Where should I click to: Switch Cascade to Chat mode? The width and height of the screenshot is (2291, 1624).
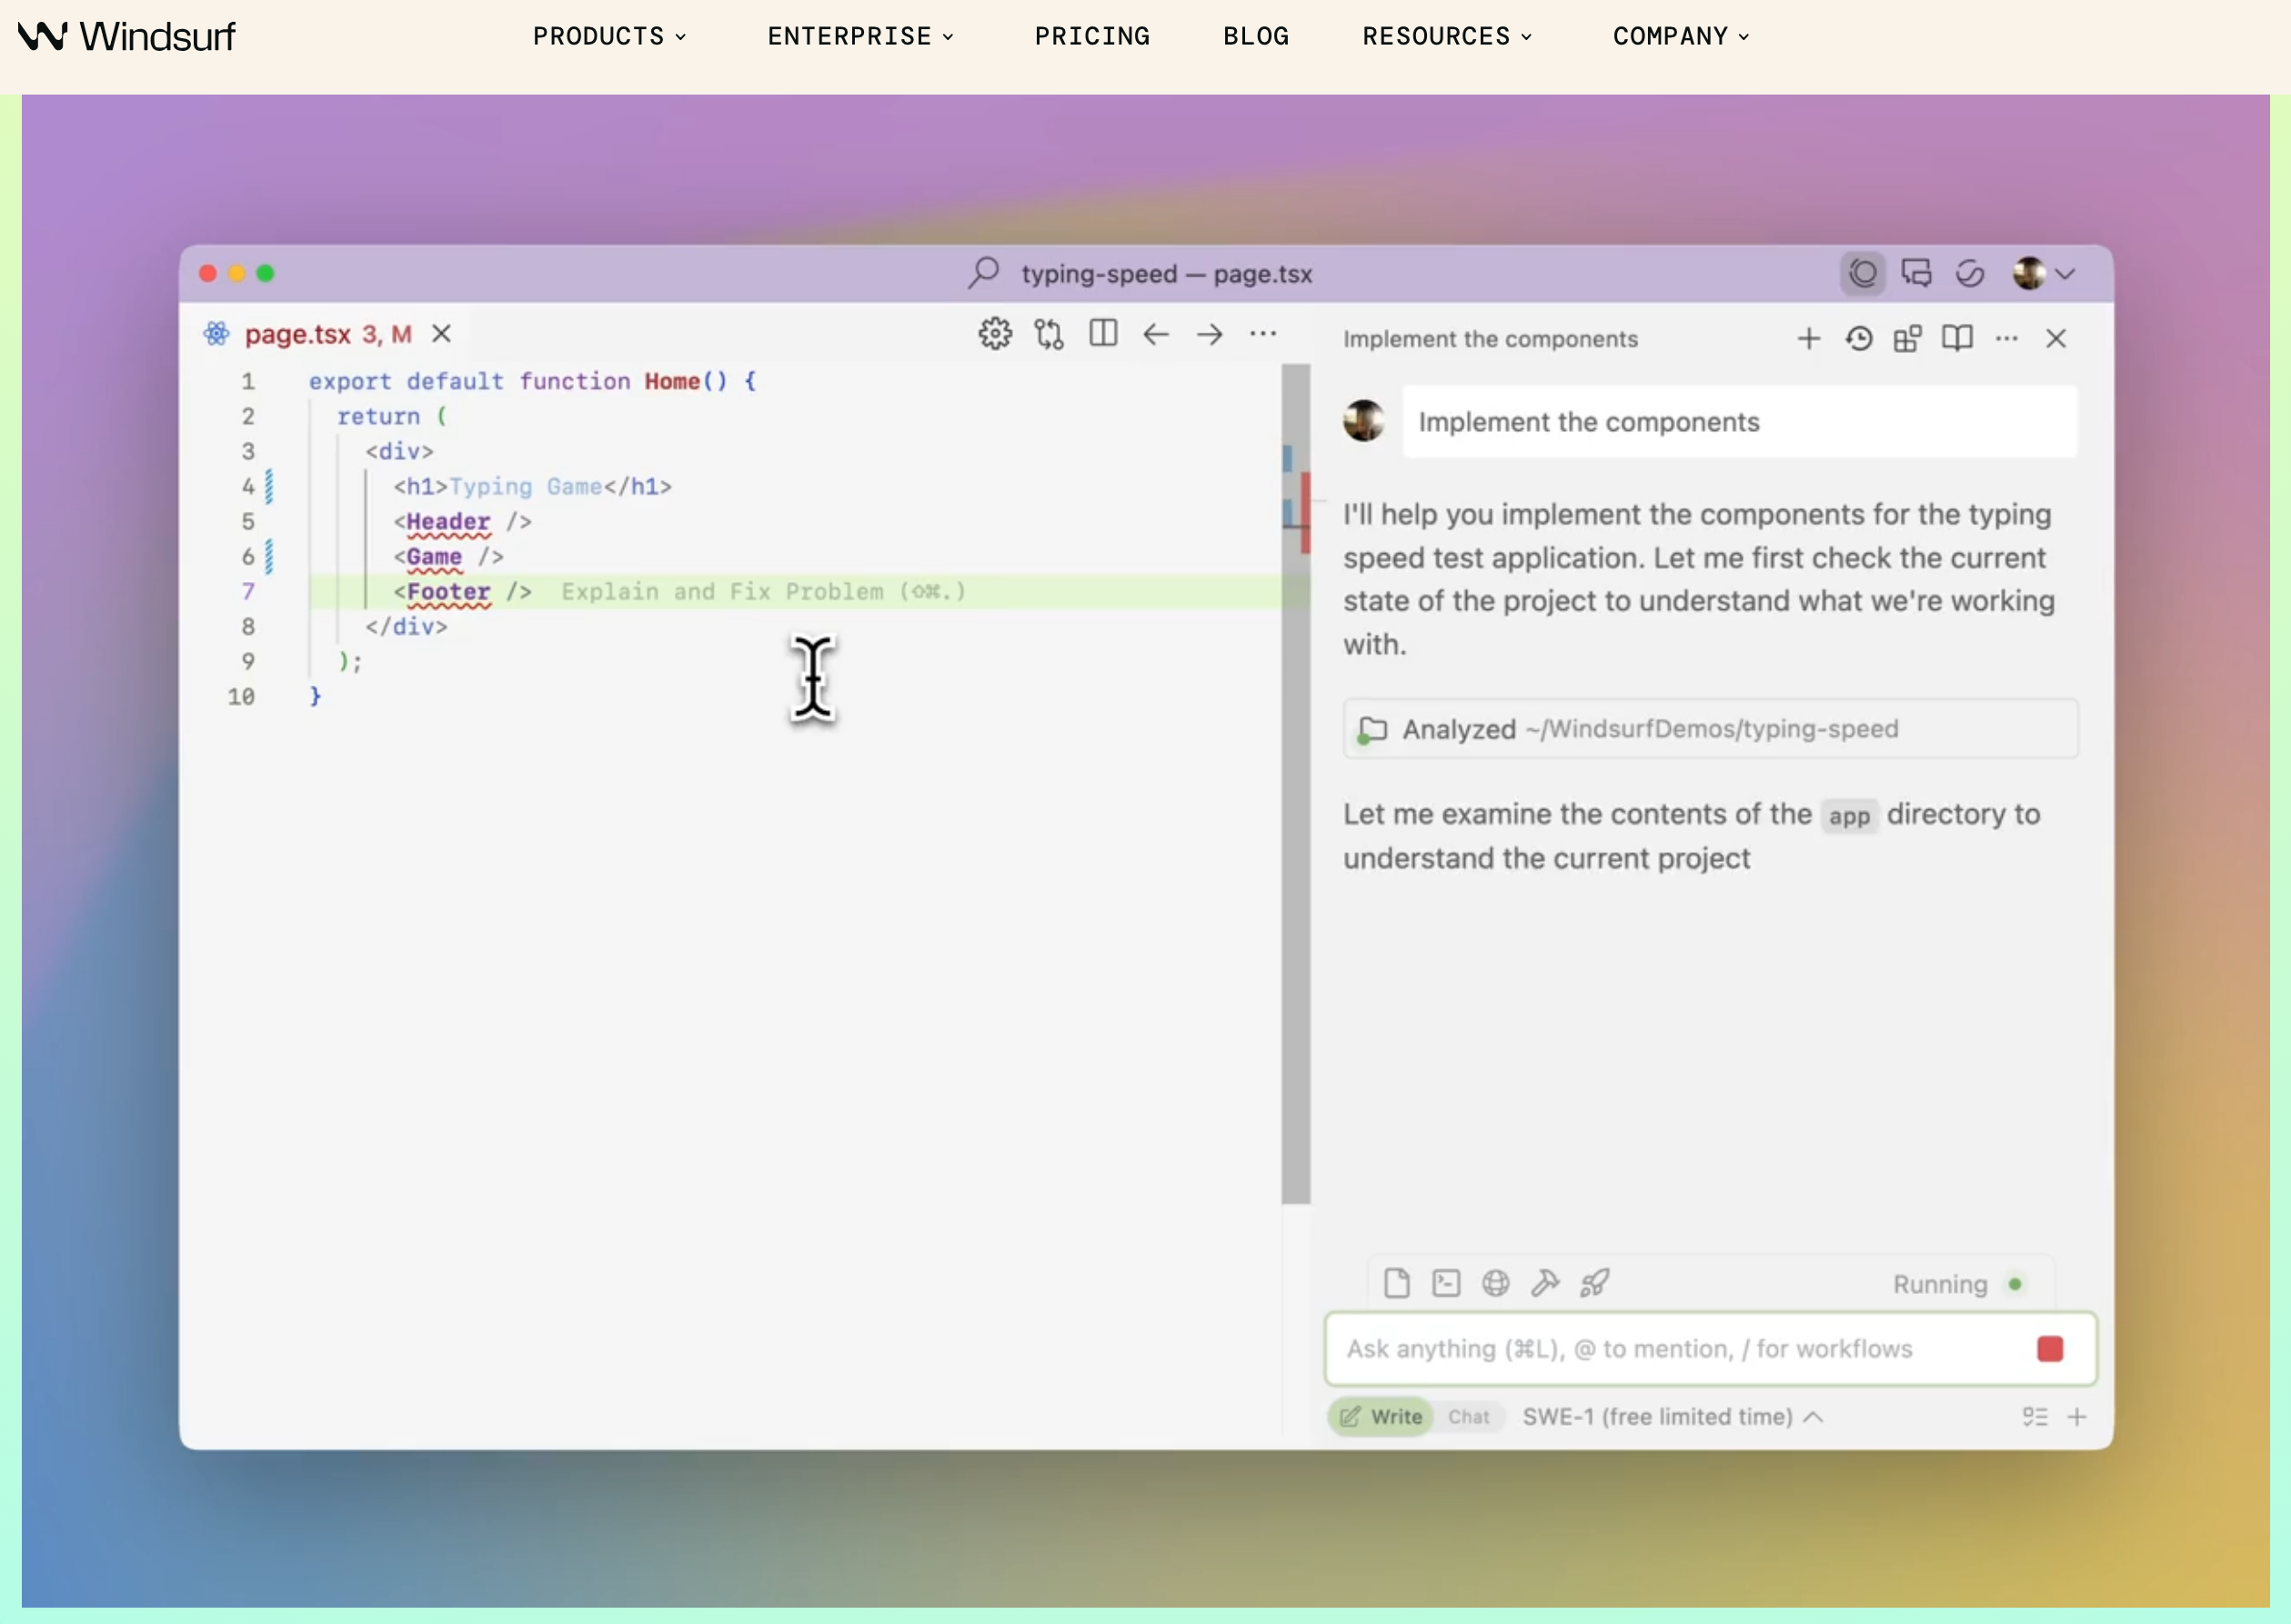1468,1417
